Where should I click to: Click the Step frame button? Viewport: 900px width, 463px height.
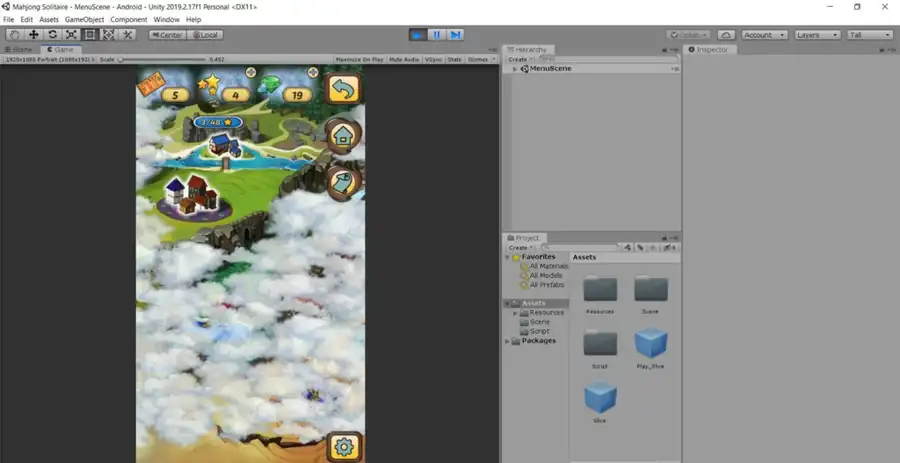point(456,35)
